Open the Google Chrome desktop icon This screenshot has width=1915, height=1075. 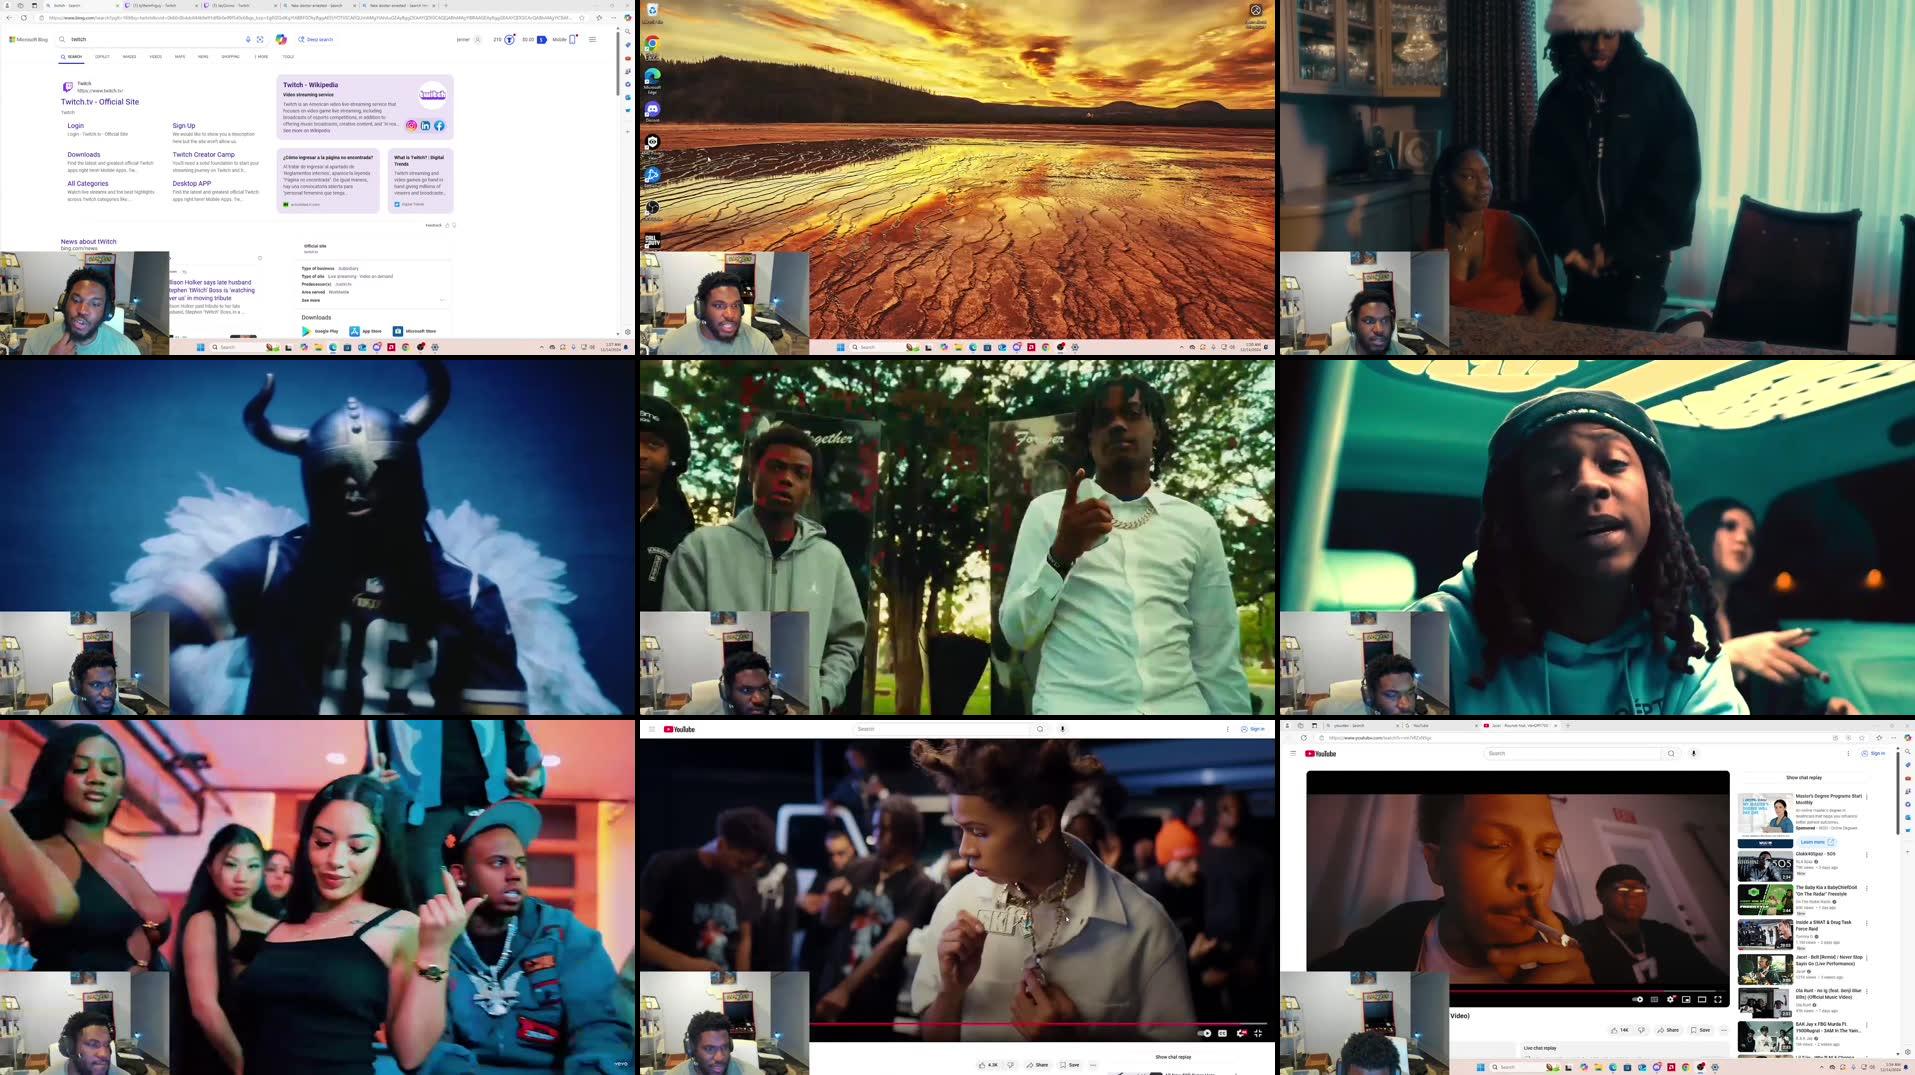652,45
